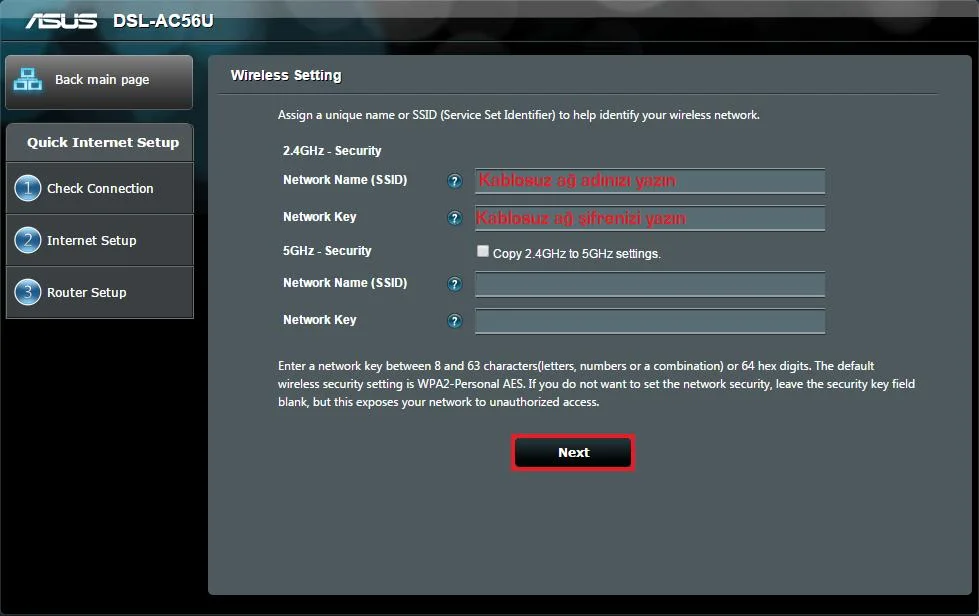Open help for the 5GHz Network Key
This screenshot has height=616, width=979.
click(x=455, y=321)
